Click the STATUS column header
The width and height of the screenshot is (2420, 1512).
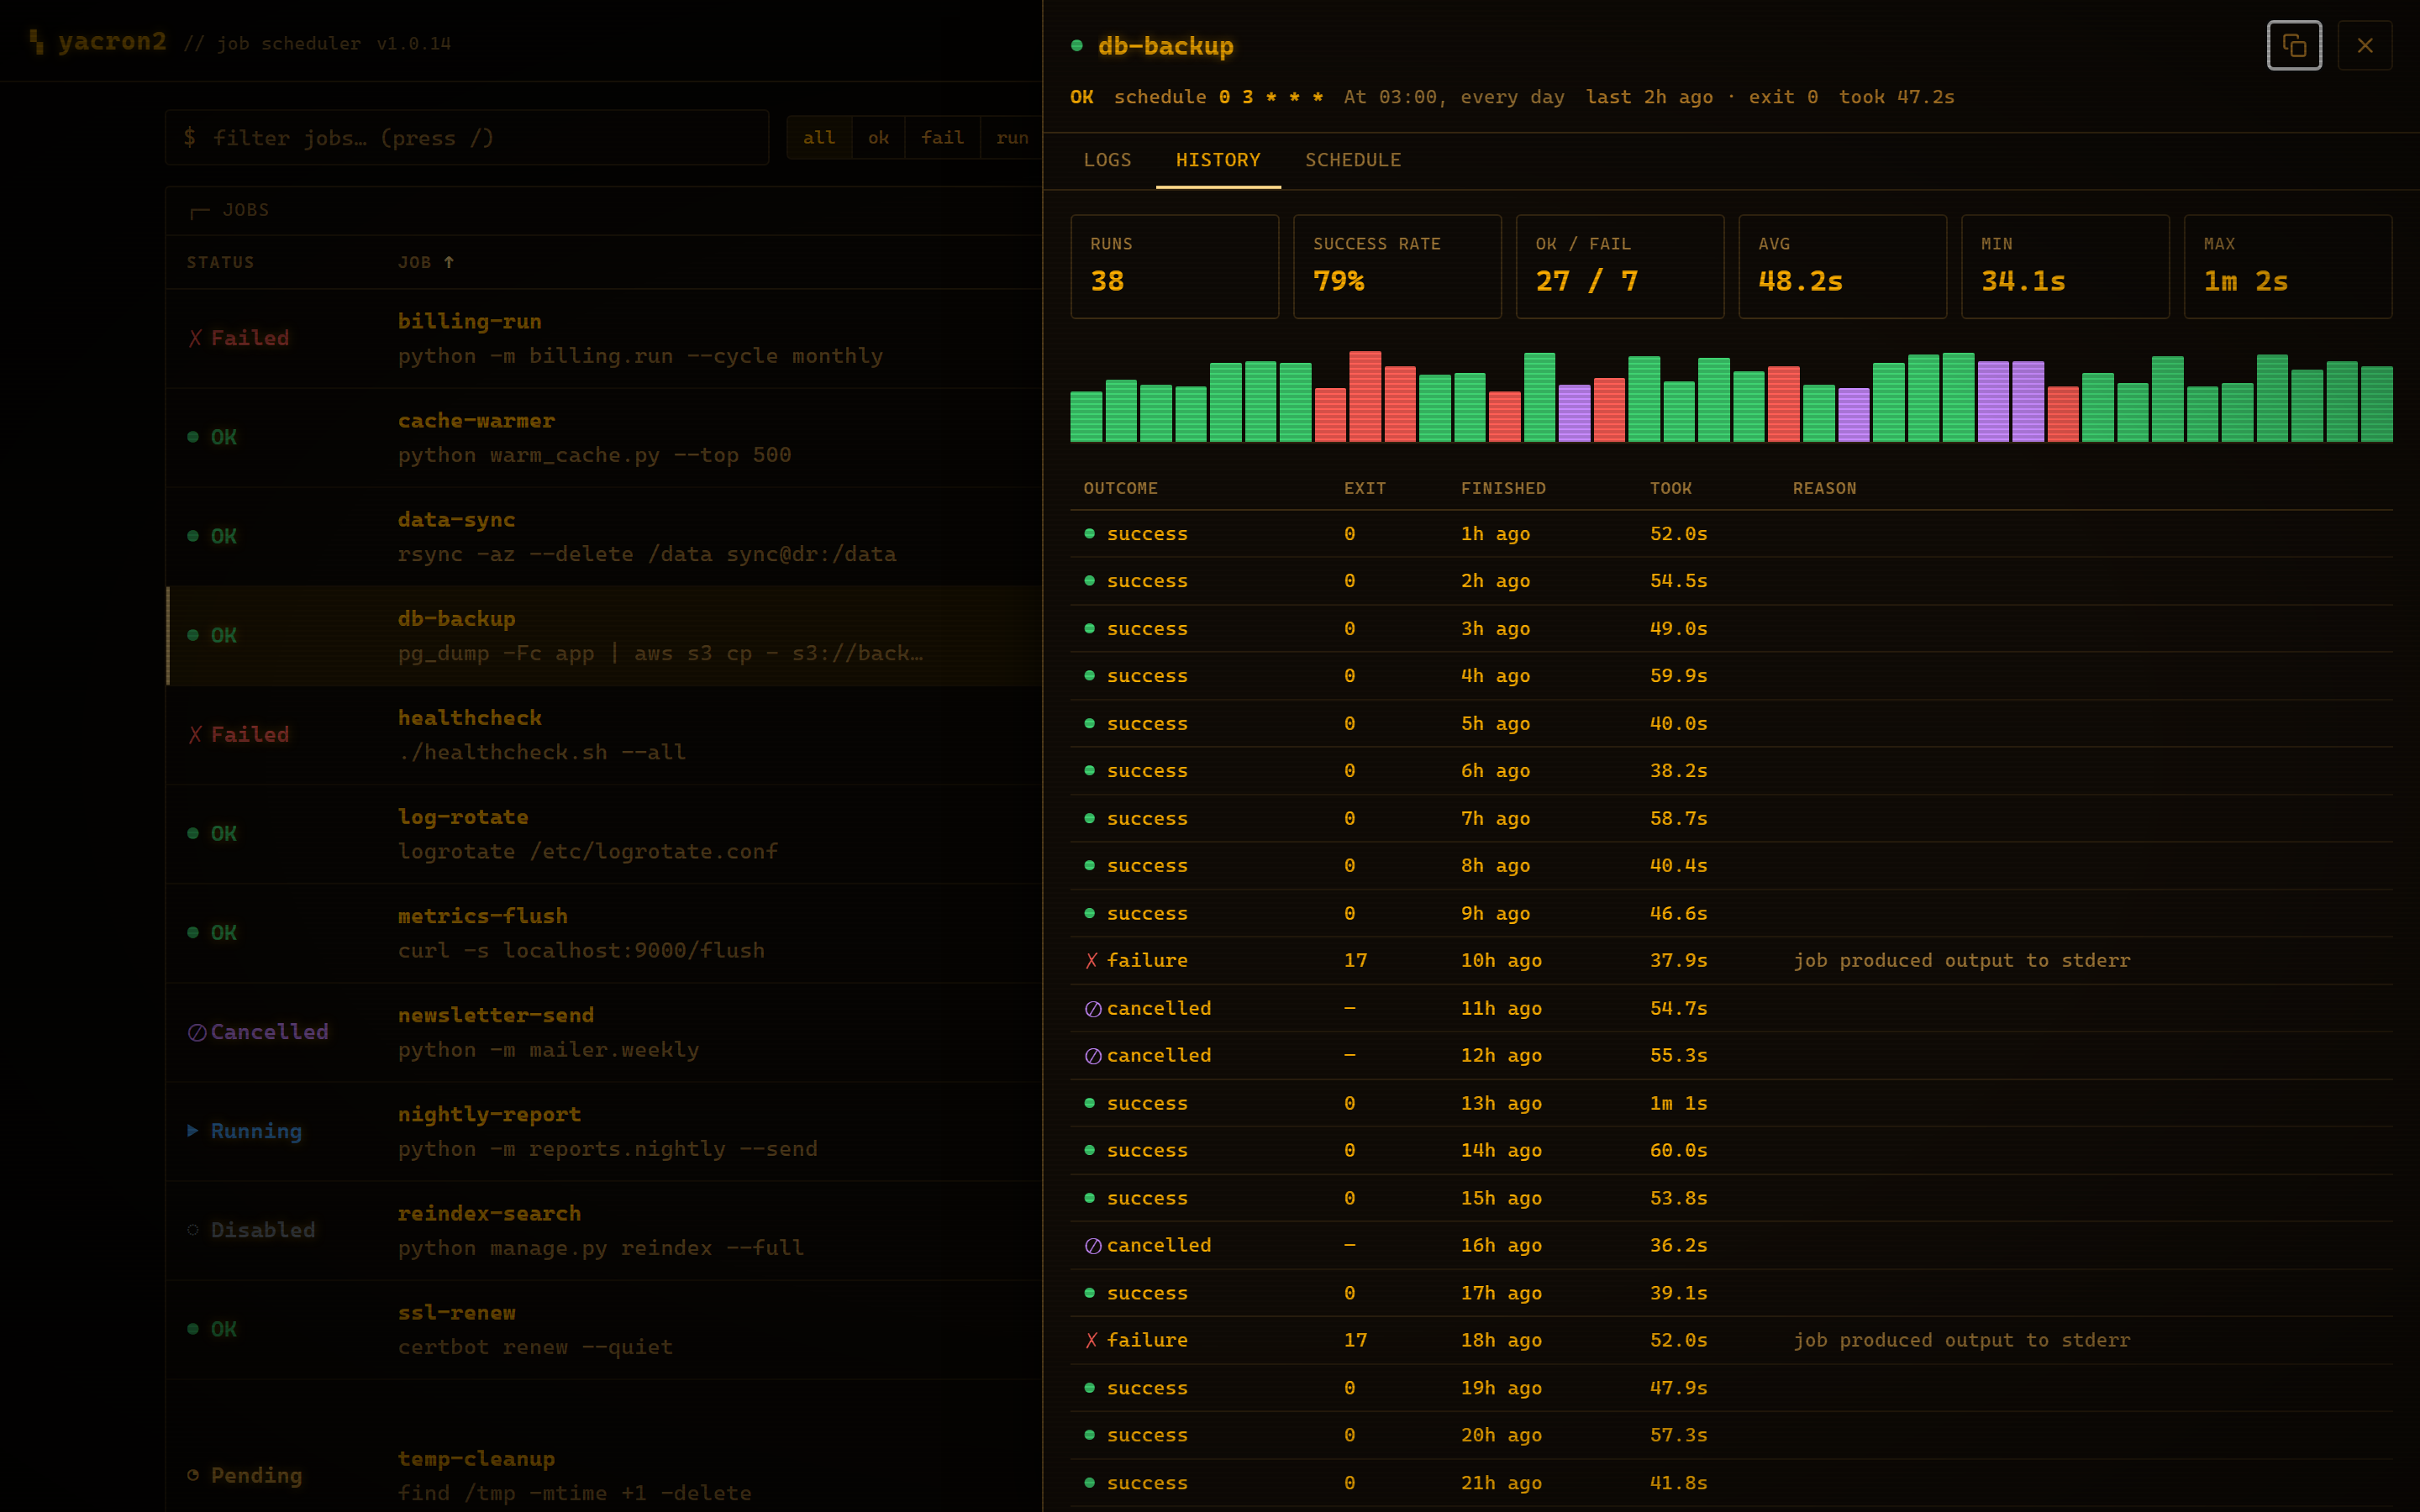click(x=220, y=262)
